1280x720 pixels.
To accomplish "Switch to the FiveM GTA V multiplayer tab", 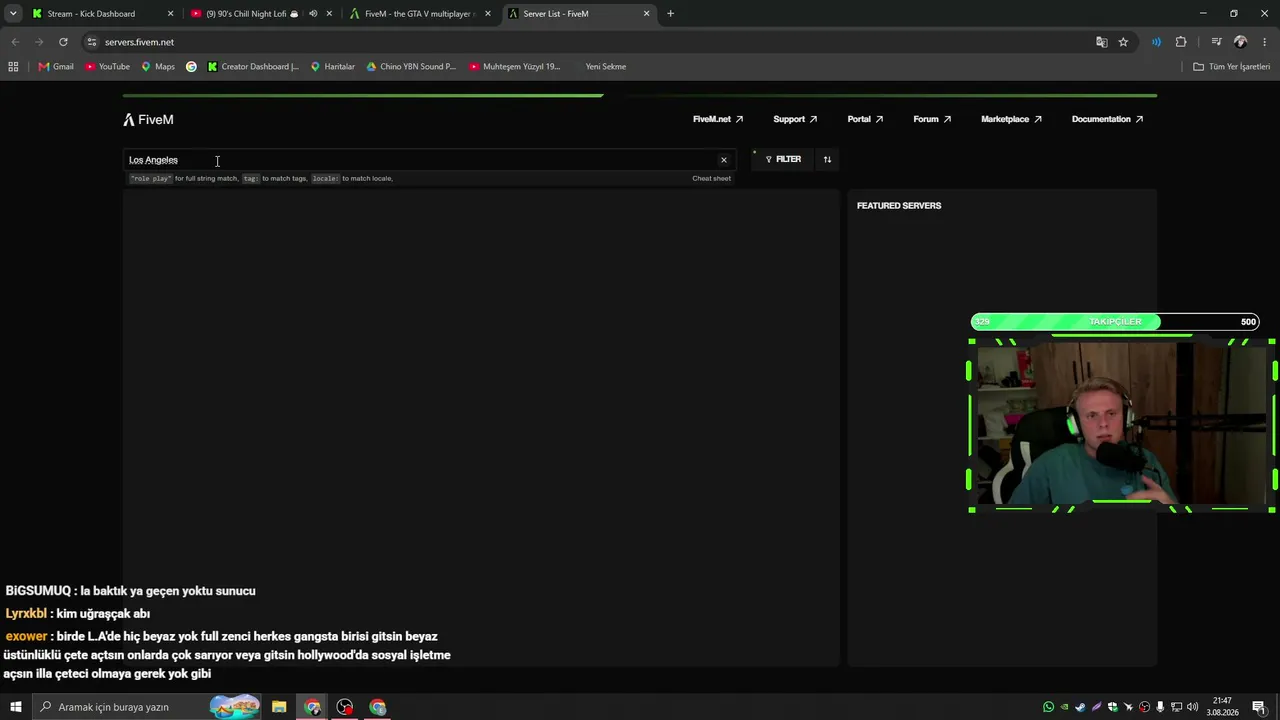I will pyautogui.click(x=418, y=14).
